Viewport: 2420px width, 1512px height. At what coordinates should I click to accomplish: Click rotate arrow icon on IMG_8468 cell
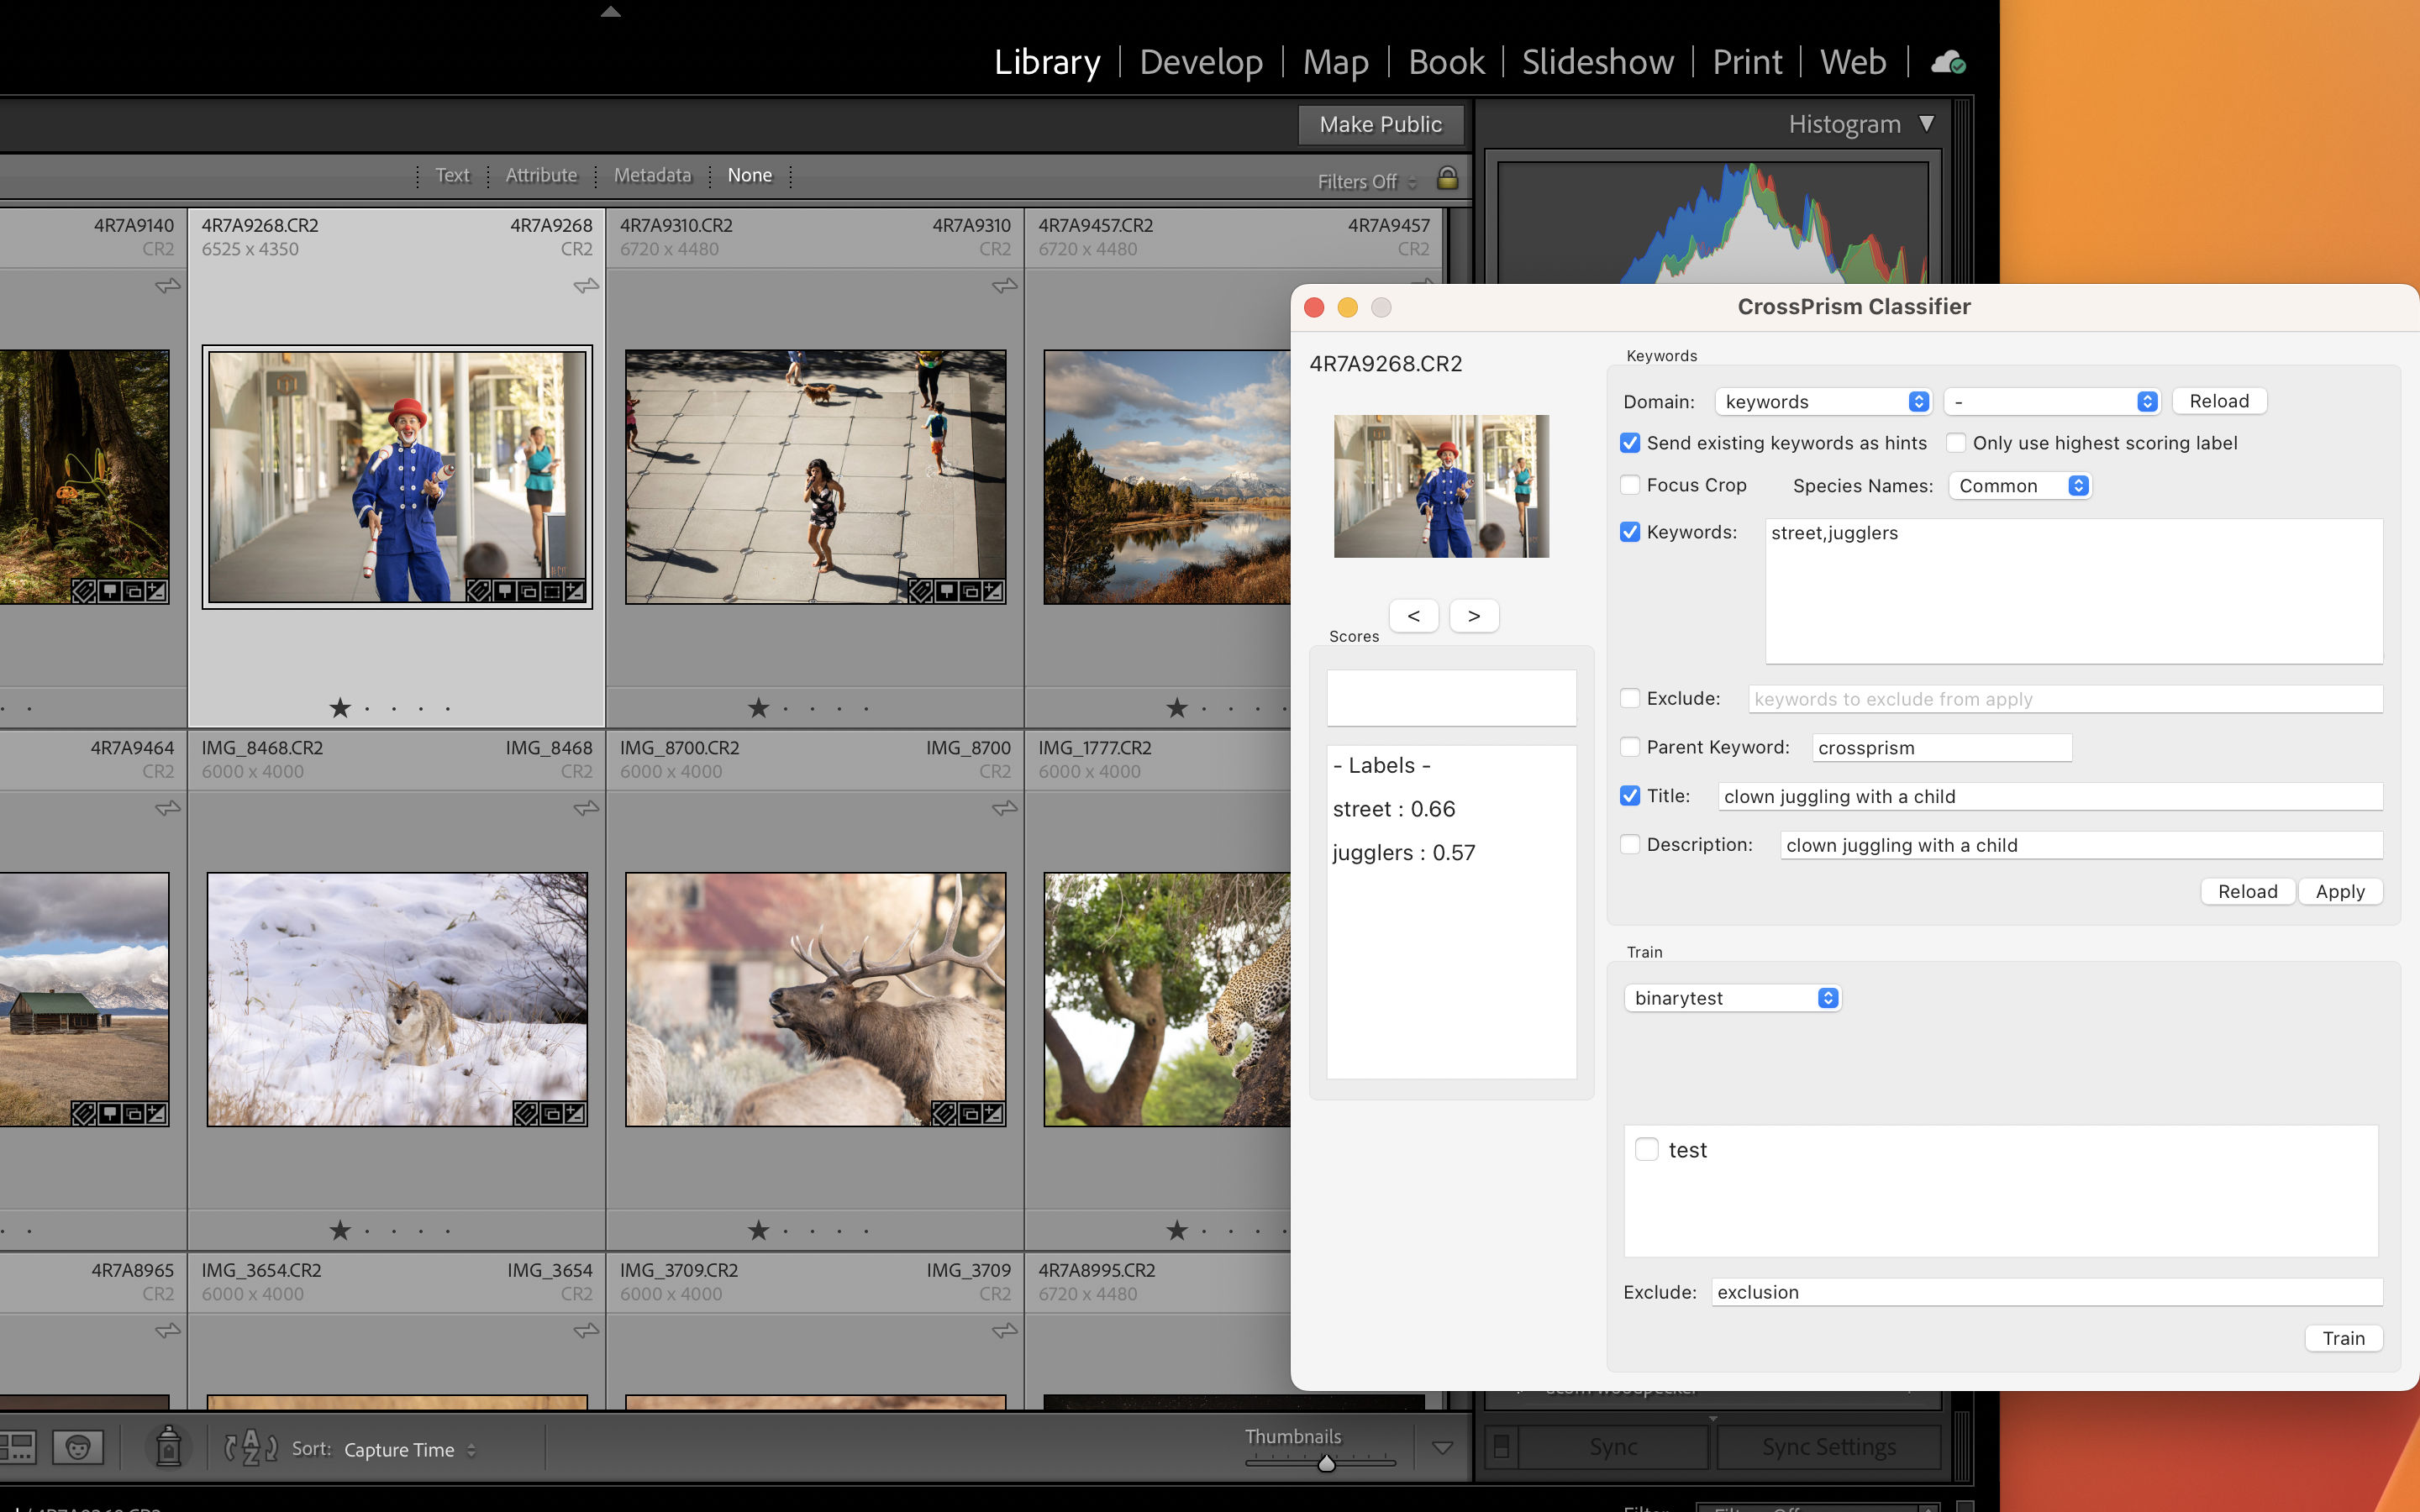pos(586,808)
